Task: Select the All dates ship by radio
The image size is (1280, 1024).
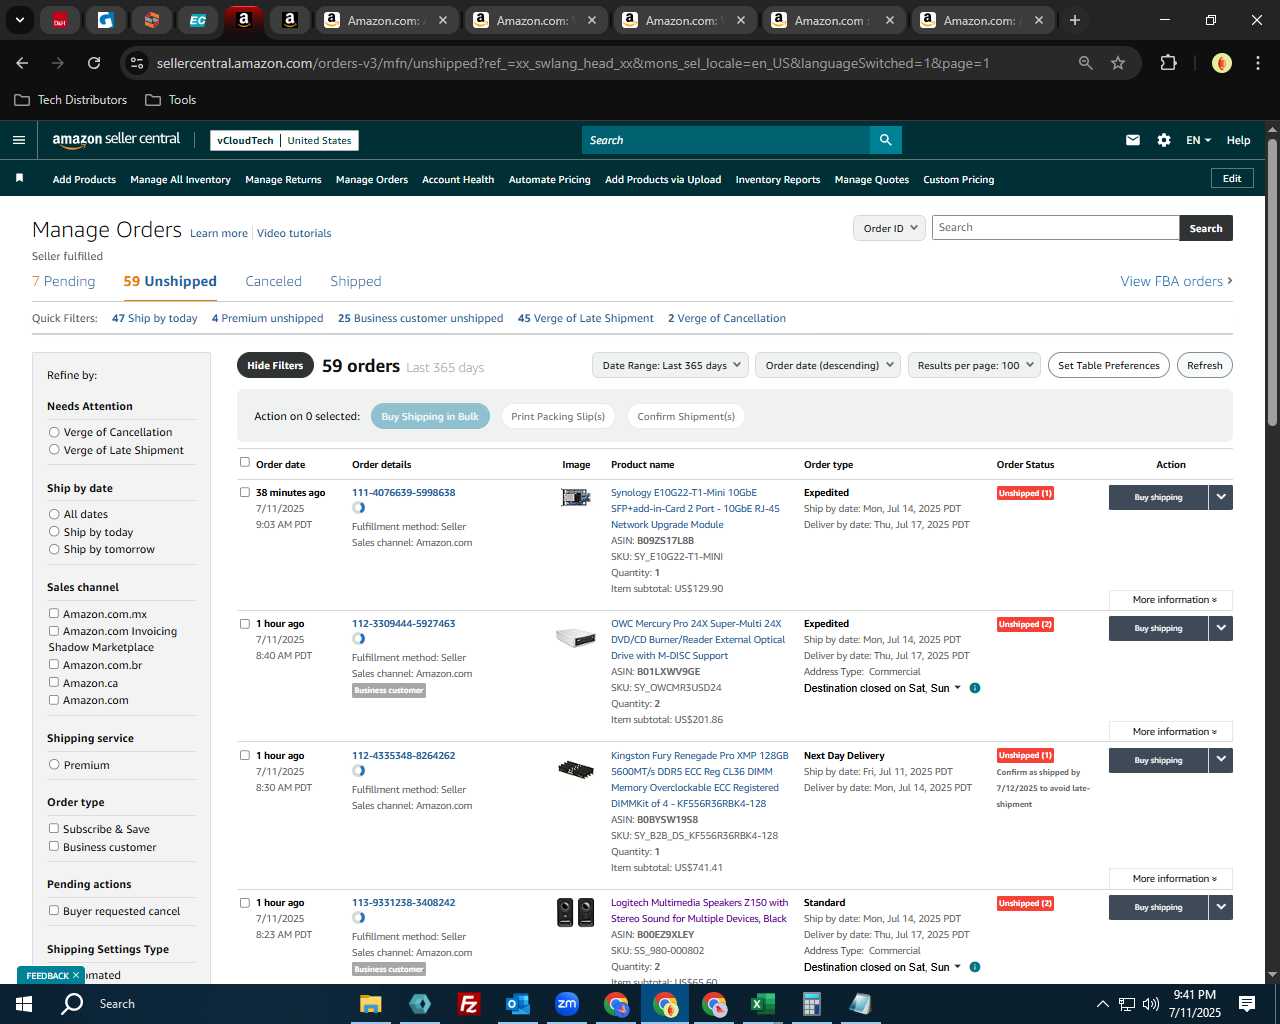Action: pyautogui.click(x=54, y=514)
